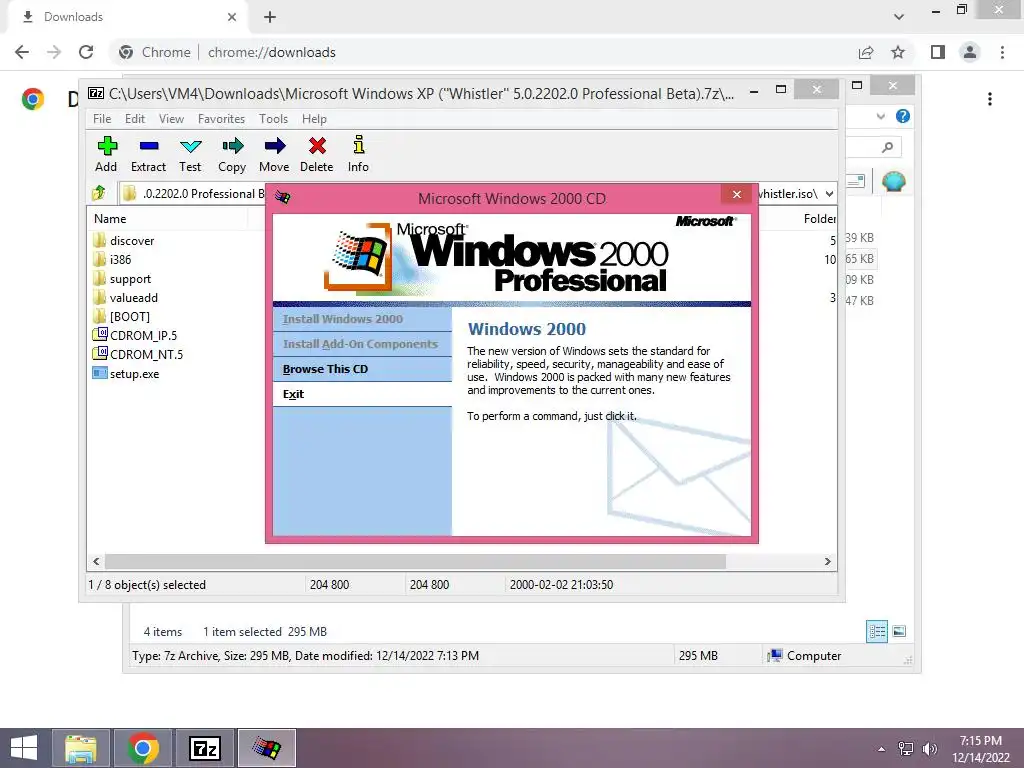Open Chrome side panel icon

tap(938, 52)
